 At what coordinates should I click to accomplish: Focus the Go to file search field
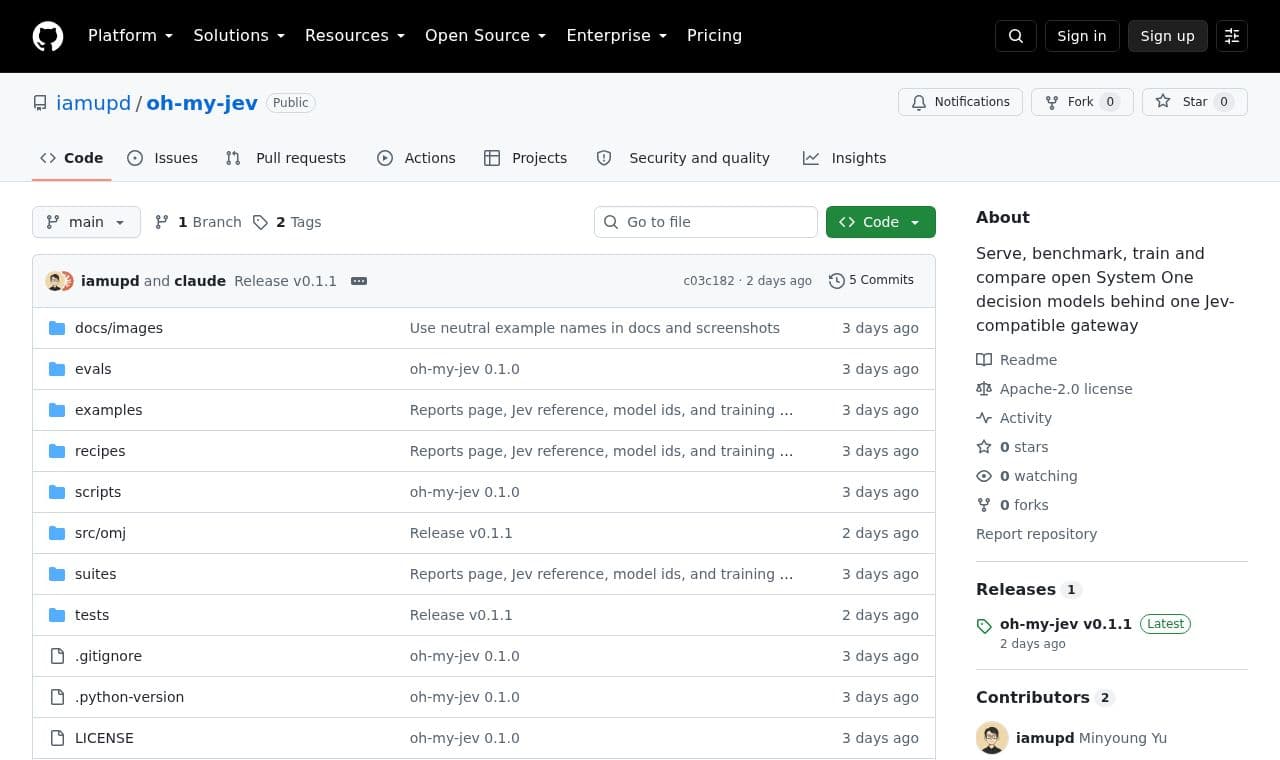tap(706, 222)
